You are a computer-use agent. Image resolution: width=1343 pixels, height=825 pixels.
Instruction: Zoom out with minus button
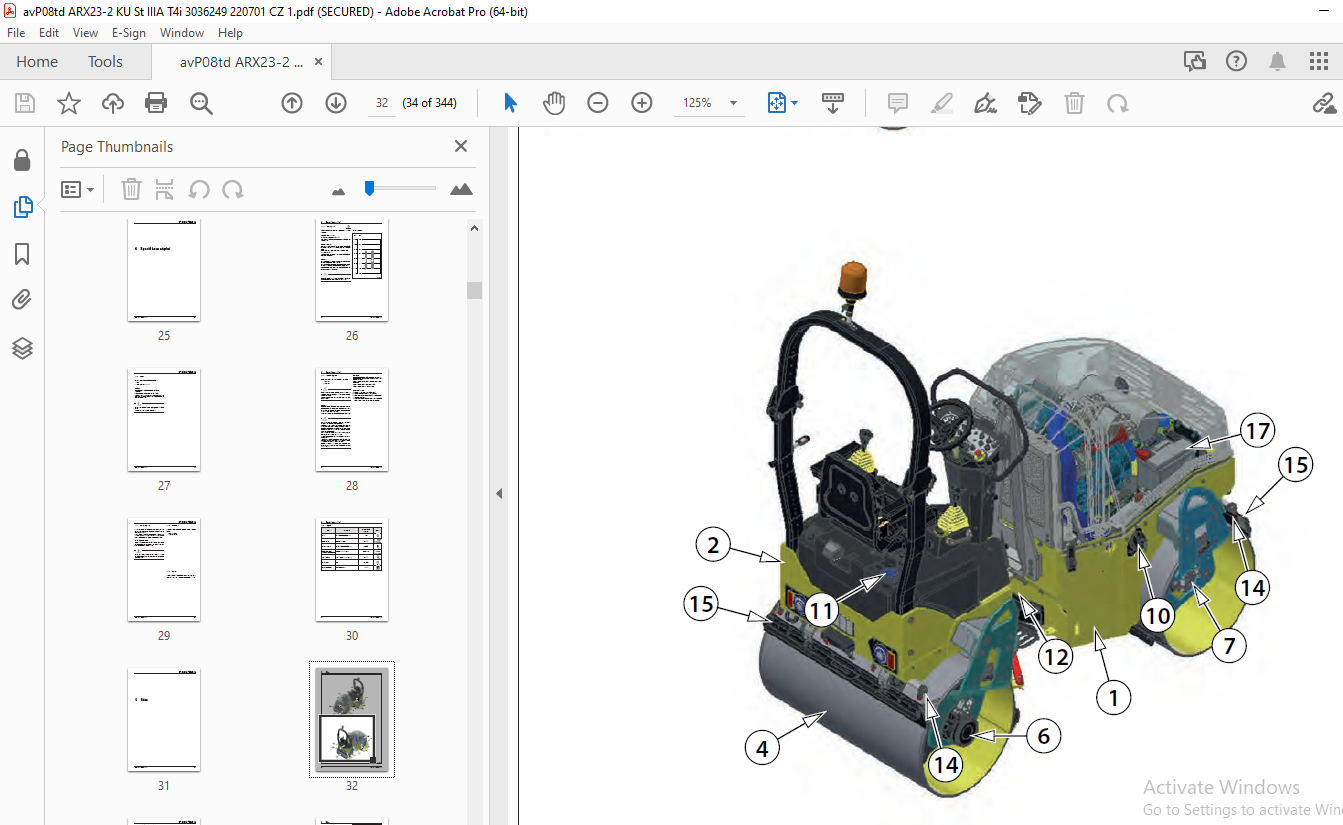[x=598, y=103]
